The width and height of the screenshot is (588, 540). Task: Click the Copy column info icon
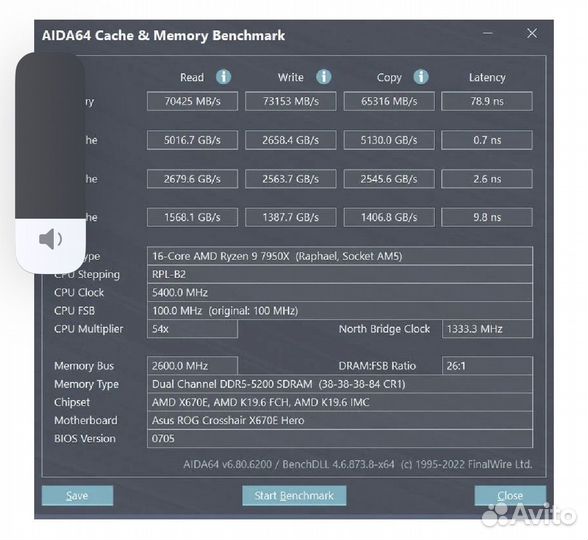(x=421, y=77)
